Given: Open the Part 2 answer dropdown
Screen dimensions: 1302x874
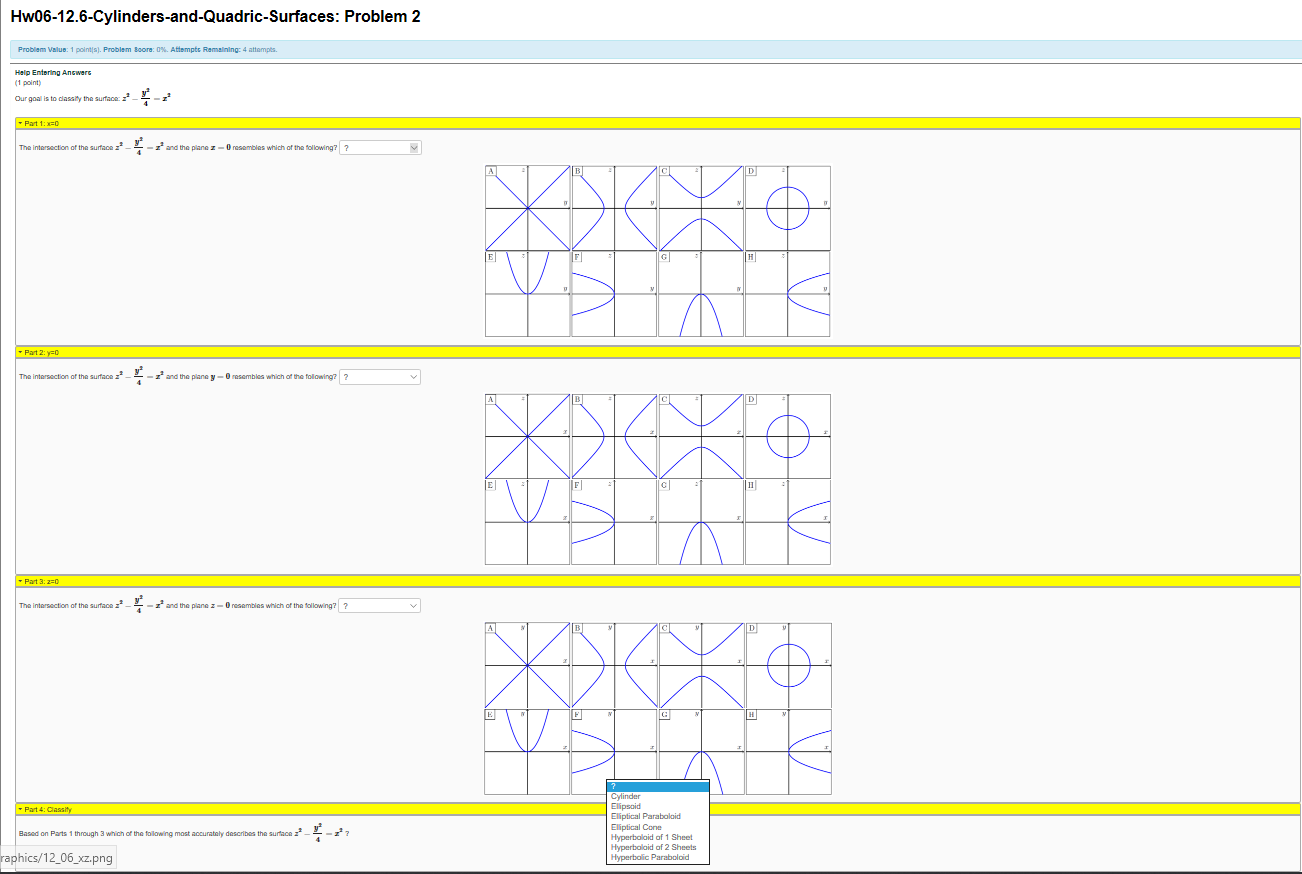Looking at the screenshot, I should point(379,377).
